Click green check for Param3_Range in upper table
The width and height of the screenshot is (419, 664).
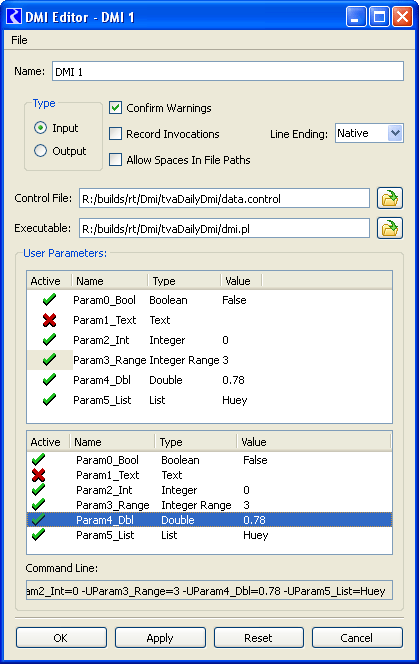[x=50, y=360]
